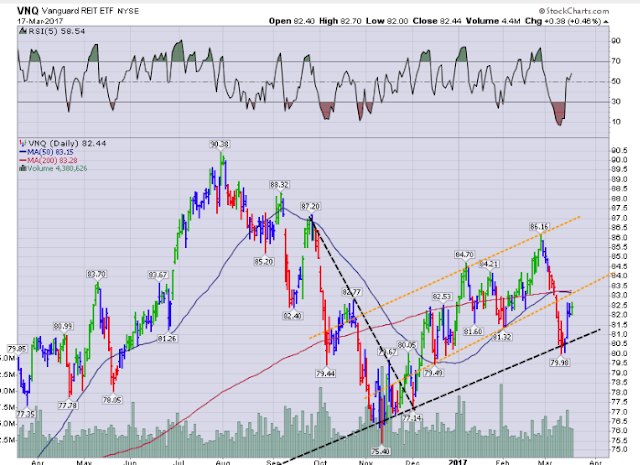This screenshot has height=465, width=640.
Task: Click the 79.98 low price label
Action: click(560, 362)
